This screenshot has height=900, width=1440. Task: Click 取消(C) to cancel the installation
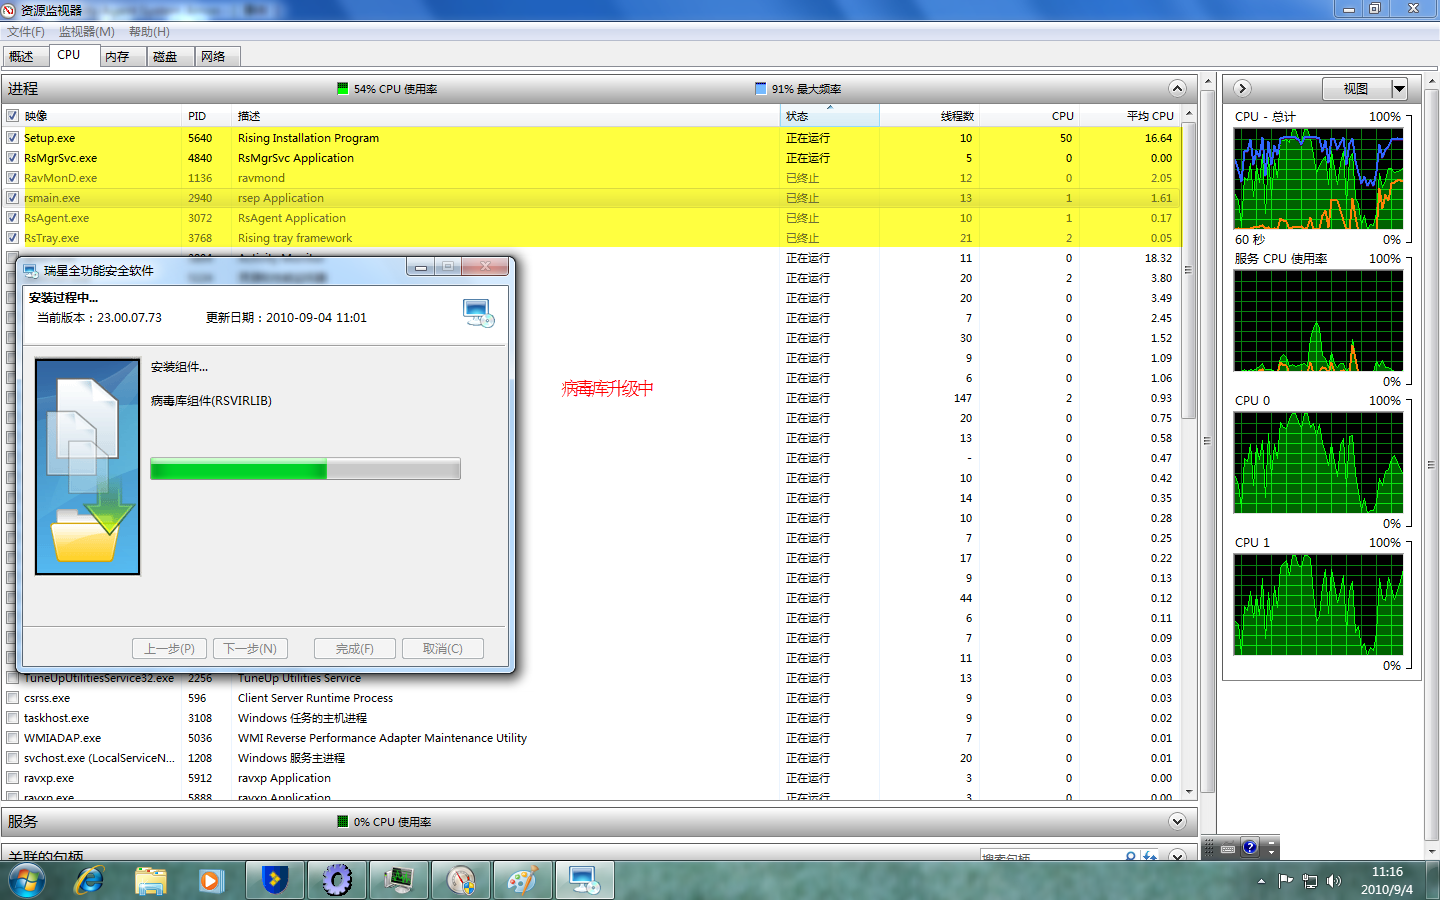point(443,649)
